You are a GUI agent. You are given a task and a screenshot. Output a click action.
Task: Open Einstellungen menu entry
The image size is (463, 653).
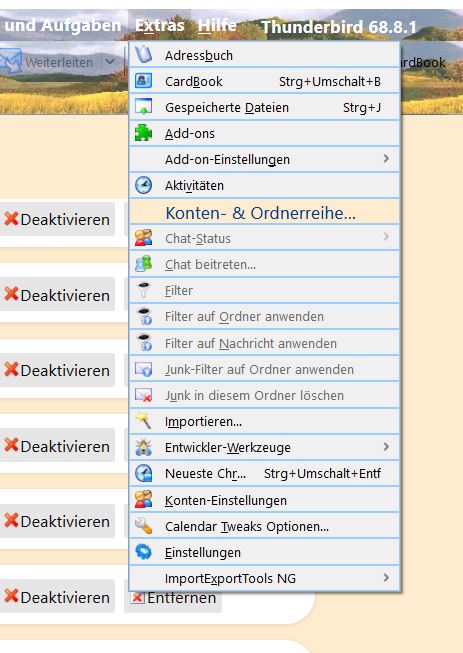(x=264, y=552)
